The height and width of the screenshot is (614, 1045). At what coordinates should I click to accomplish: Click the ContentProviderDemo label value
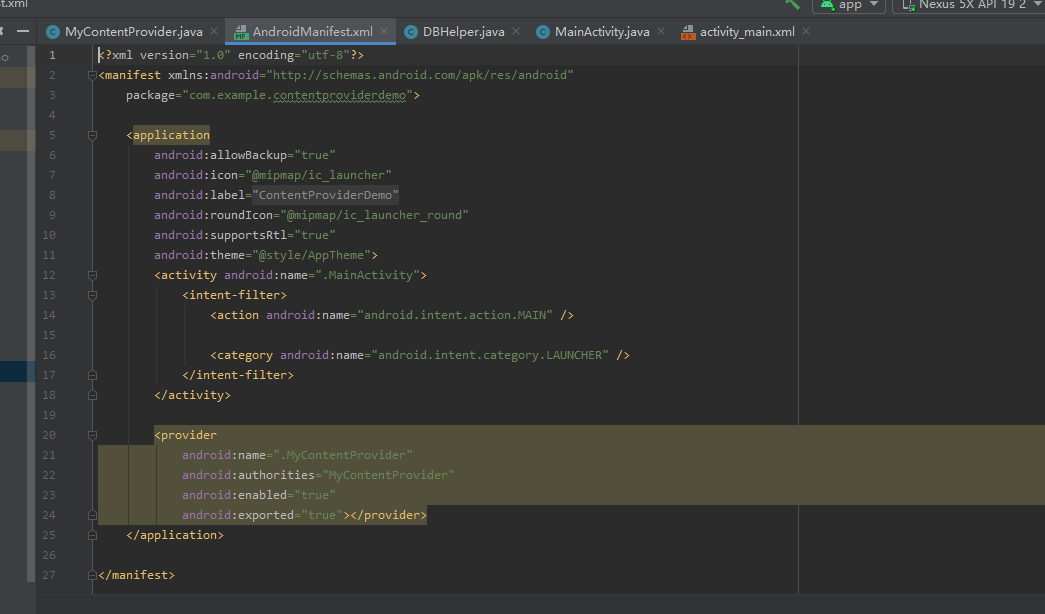(325, 195)
